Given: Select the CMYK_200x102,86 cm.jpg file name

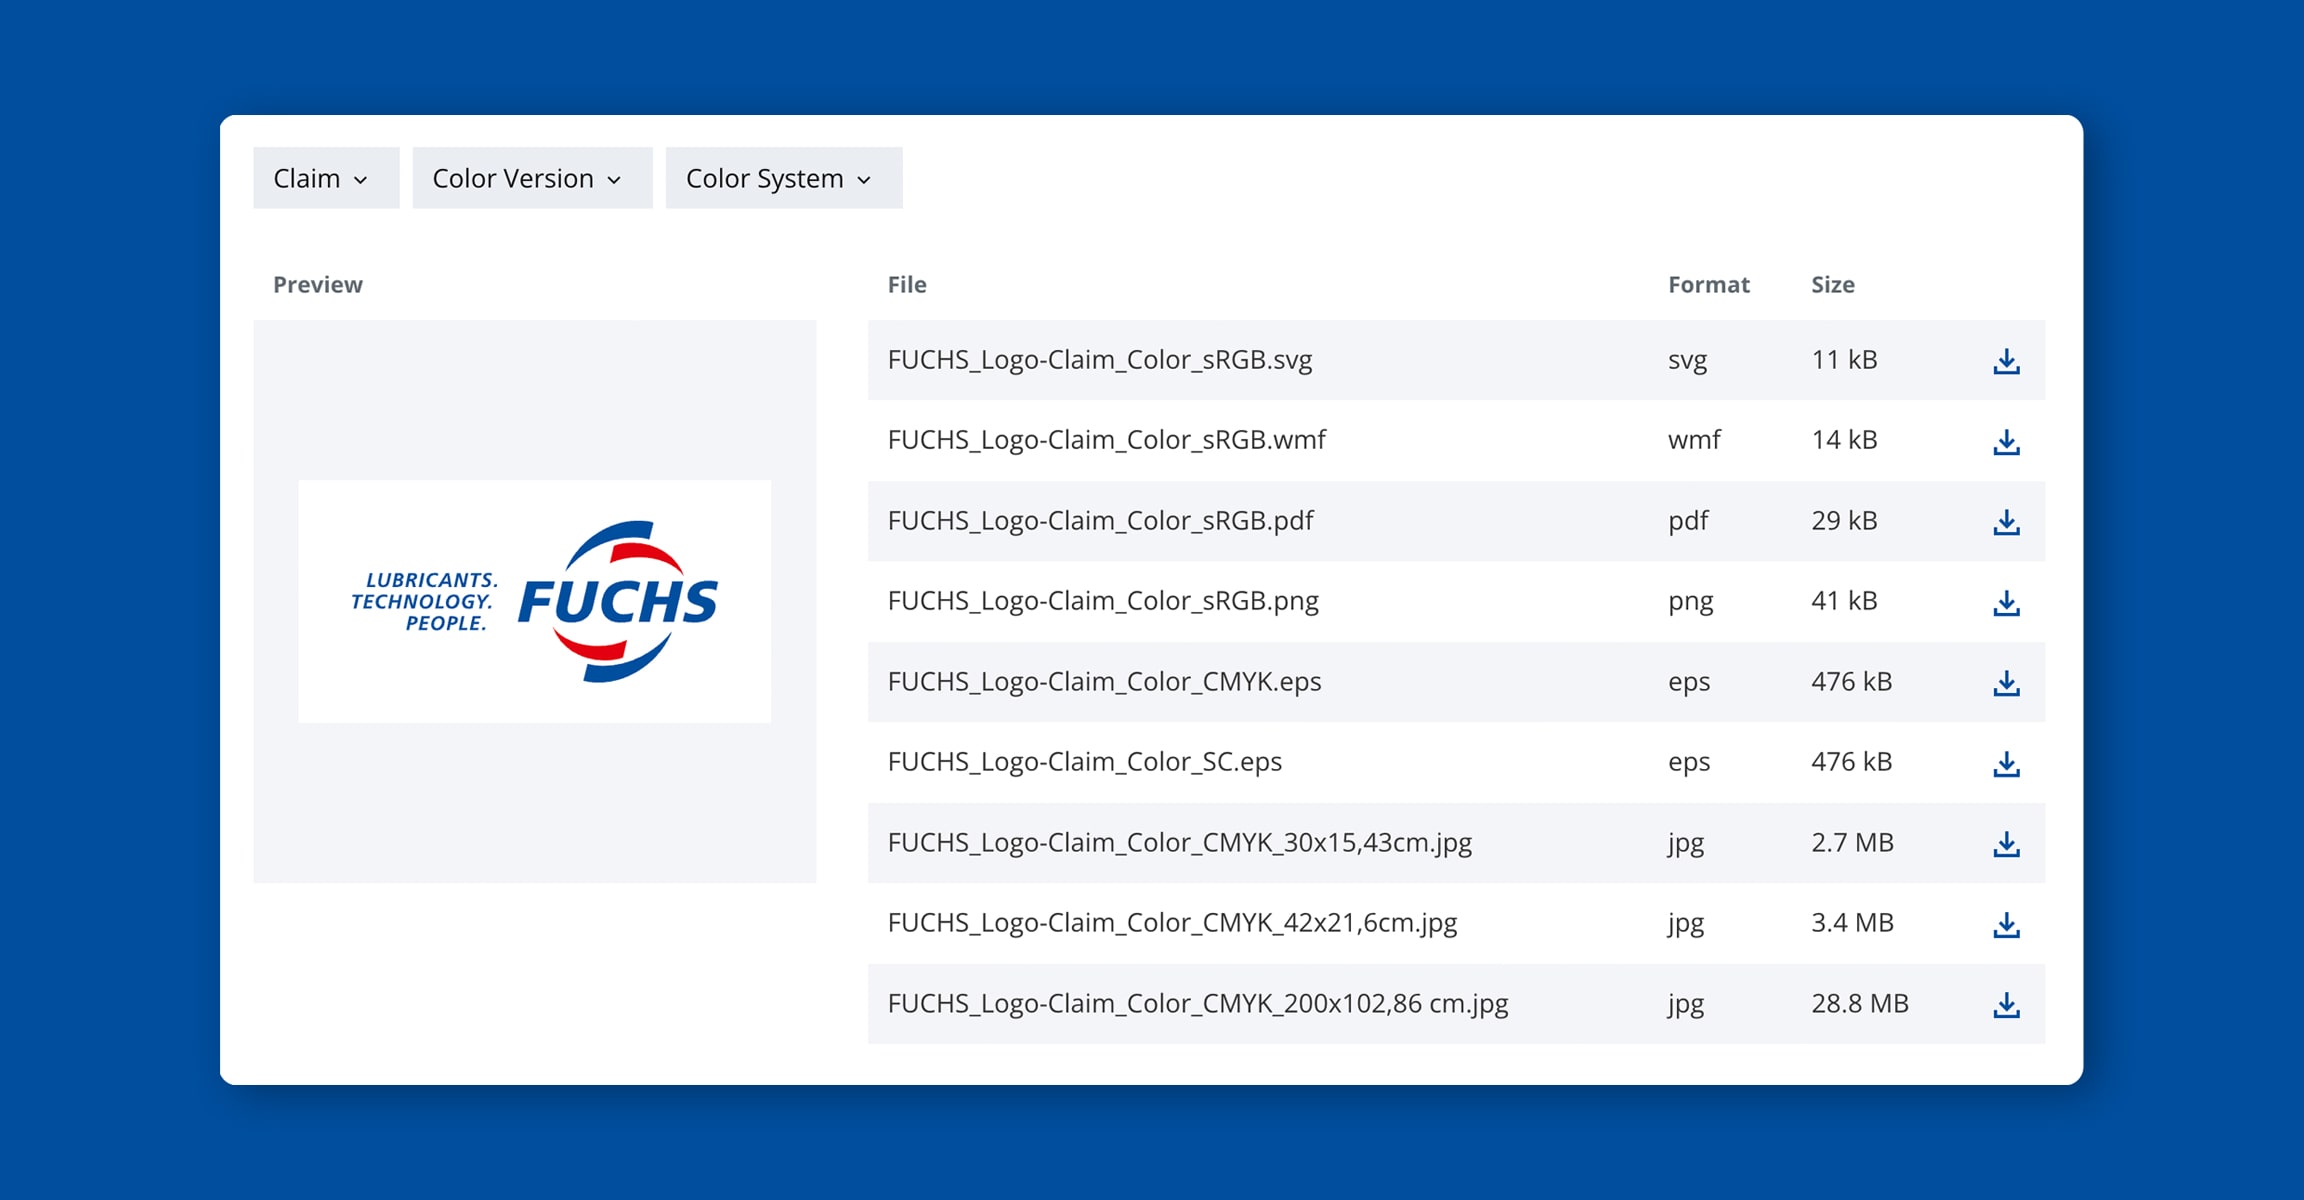Looking at the screenshot, I should (1198, 1004).
